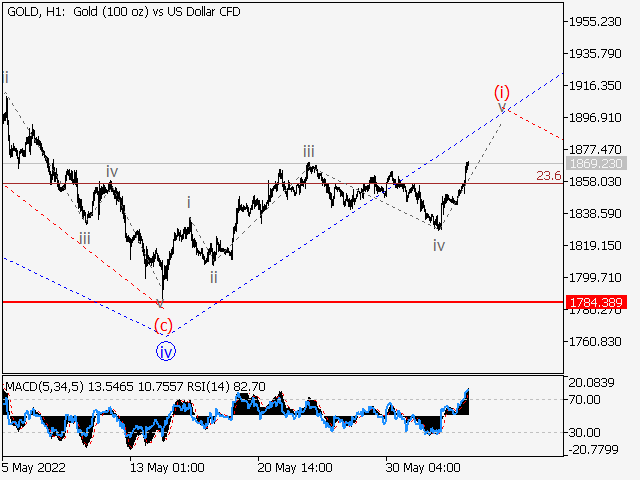The image size is (640, 480).
Task: Select the 1838.590 price axis value
Action: [595, 213]
